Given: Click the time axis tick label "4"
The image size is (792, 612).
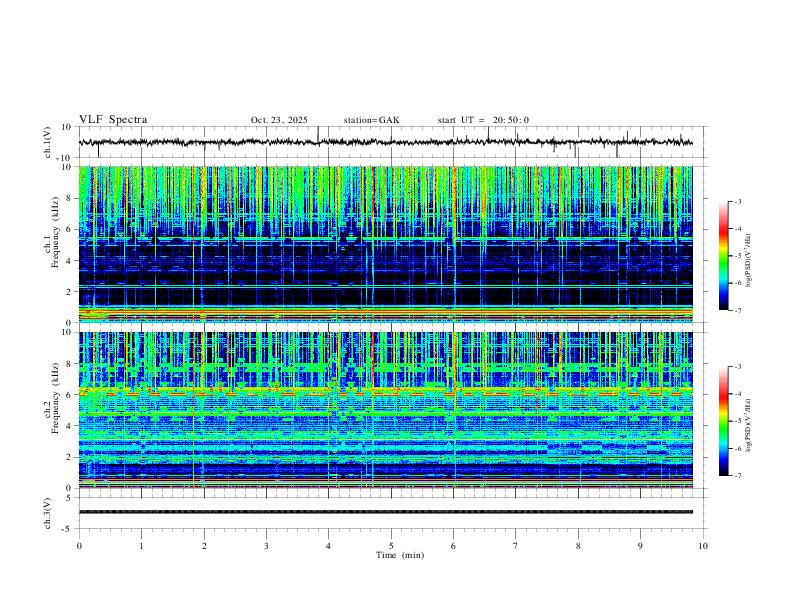Looking at the screenshot, I should 329,546.
